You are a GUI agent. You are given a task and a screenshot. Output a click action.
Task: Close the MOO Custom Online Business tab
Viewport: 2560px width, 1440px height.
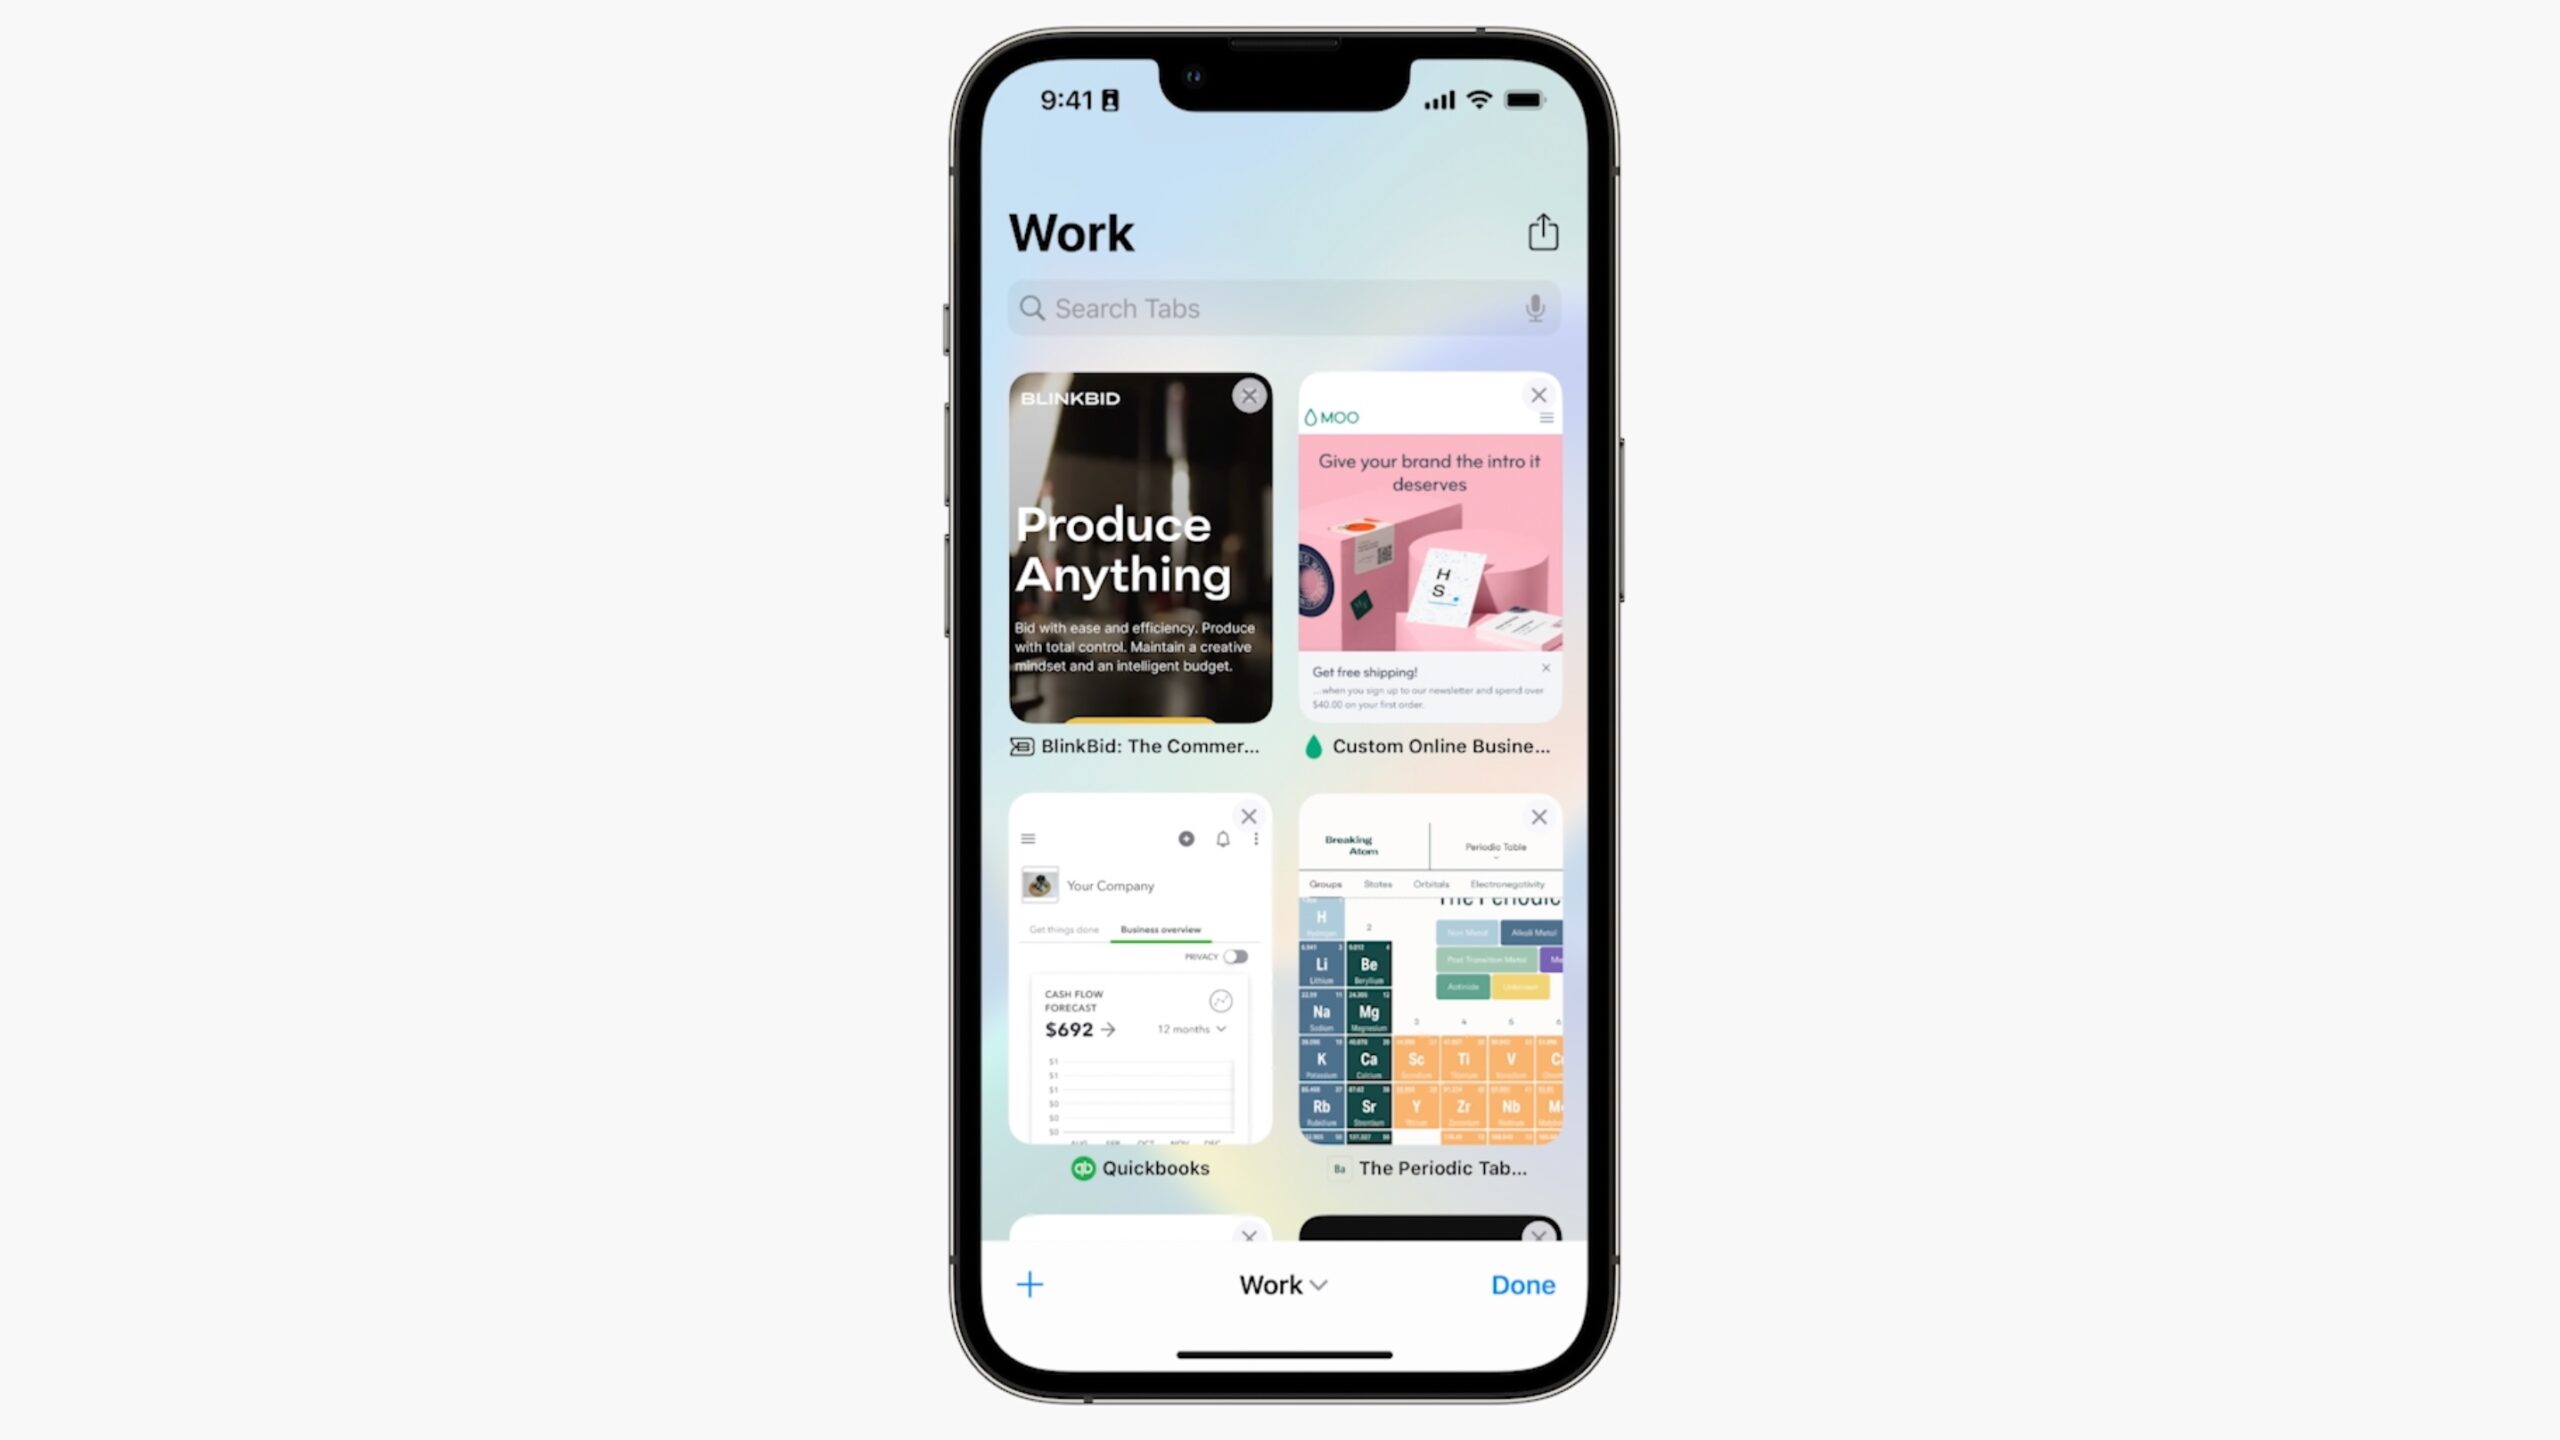tap(1537, 394)
